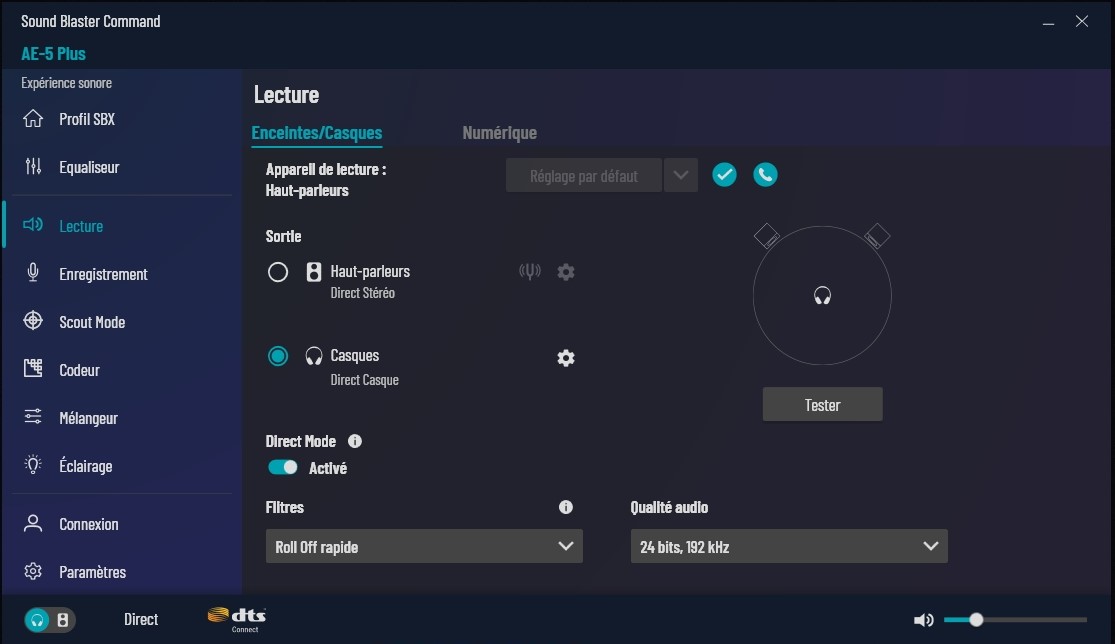The image size is (1115, 644).
Task: Click the Éclairage light bulb icon
Action: (33, 465)
